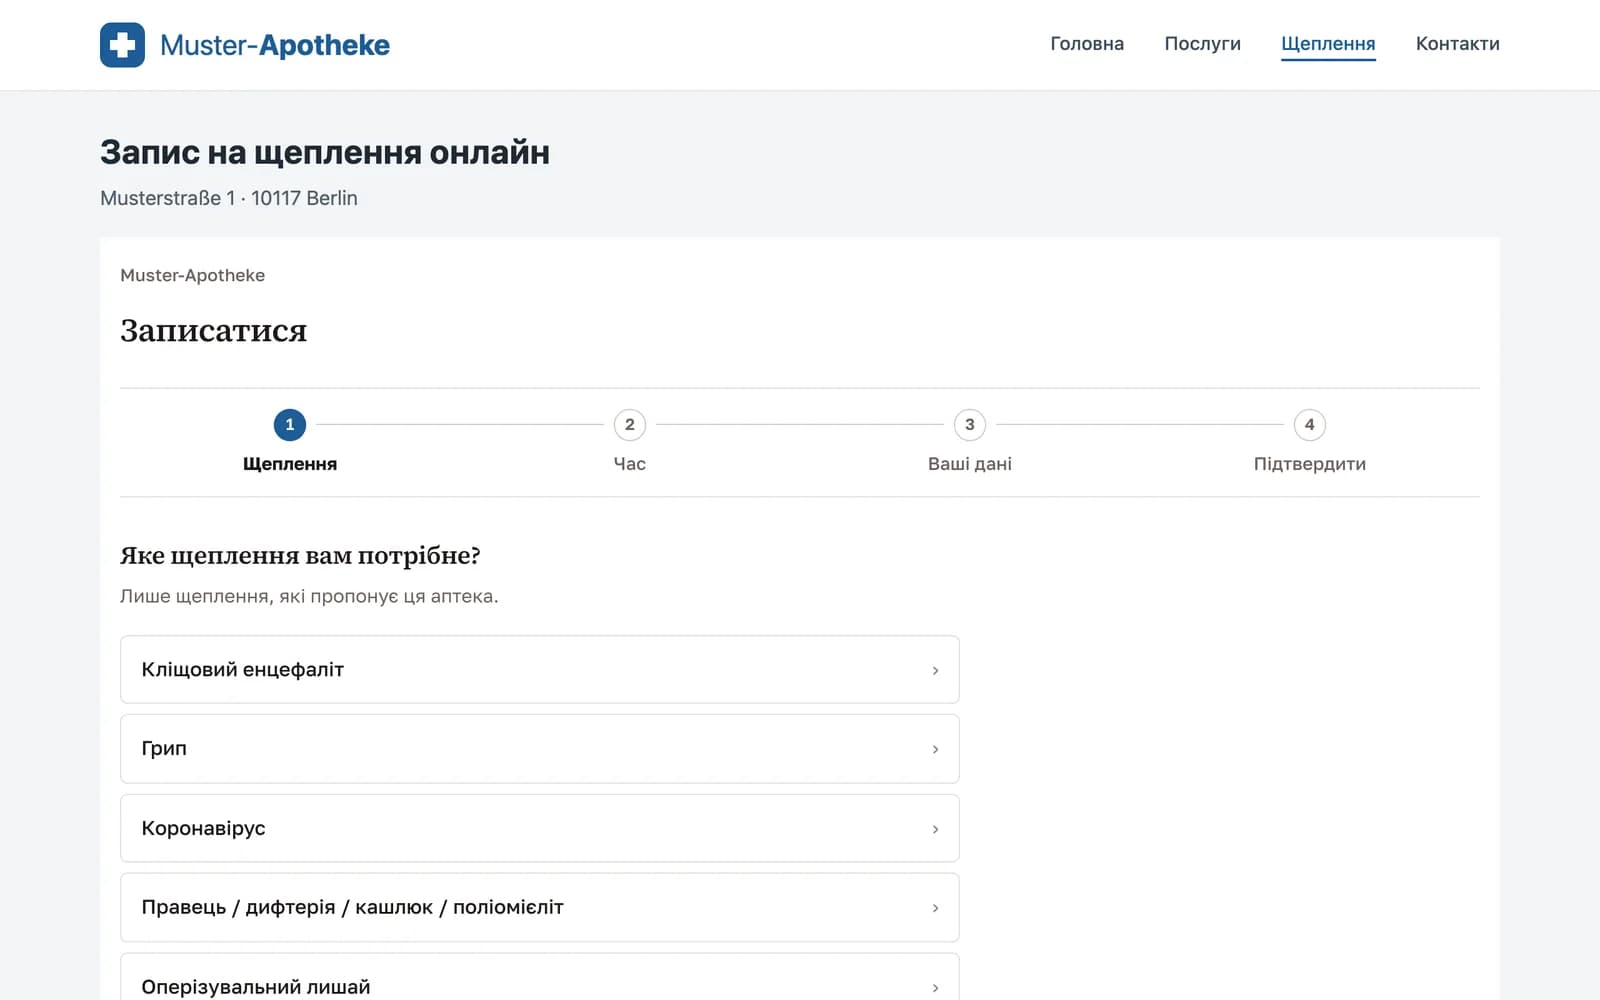The height and width of the screenshot is (1000, 1600).
Task: Click the heading Яке щеплення вам потрібне?
Action: pyautogui.click(x=300, y=556)
